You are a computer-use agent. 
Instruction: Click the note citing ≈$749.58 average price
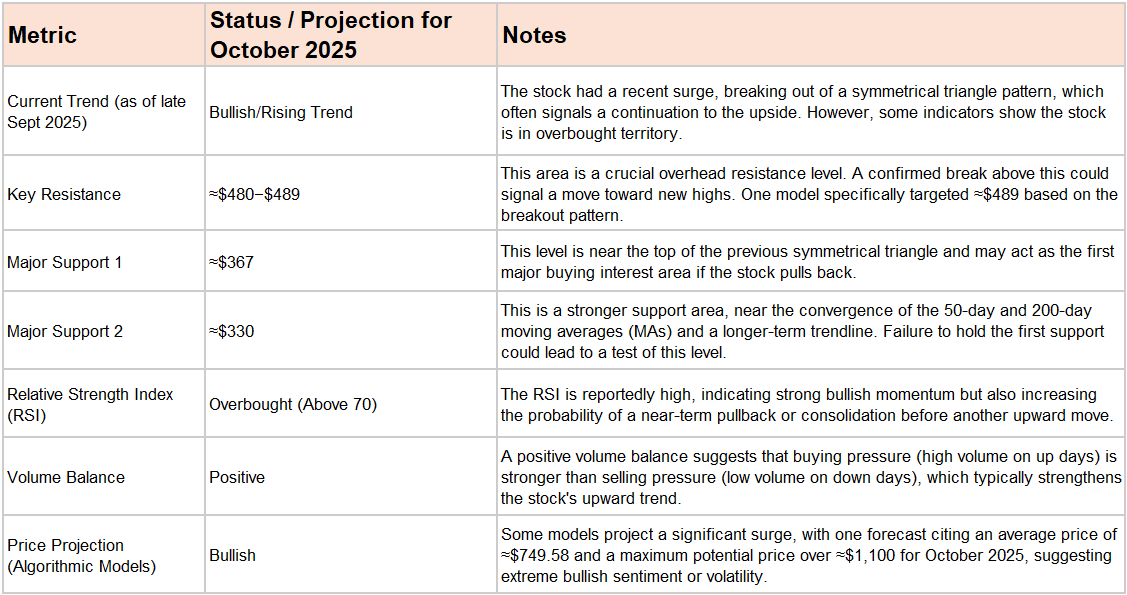click(x=809, y=555)
